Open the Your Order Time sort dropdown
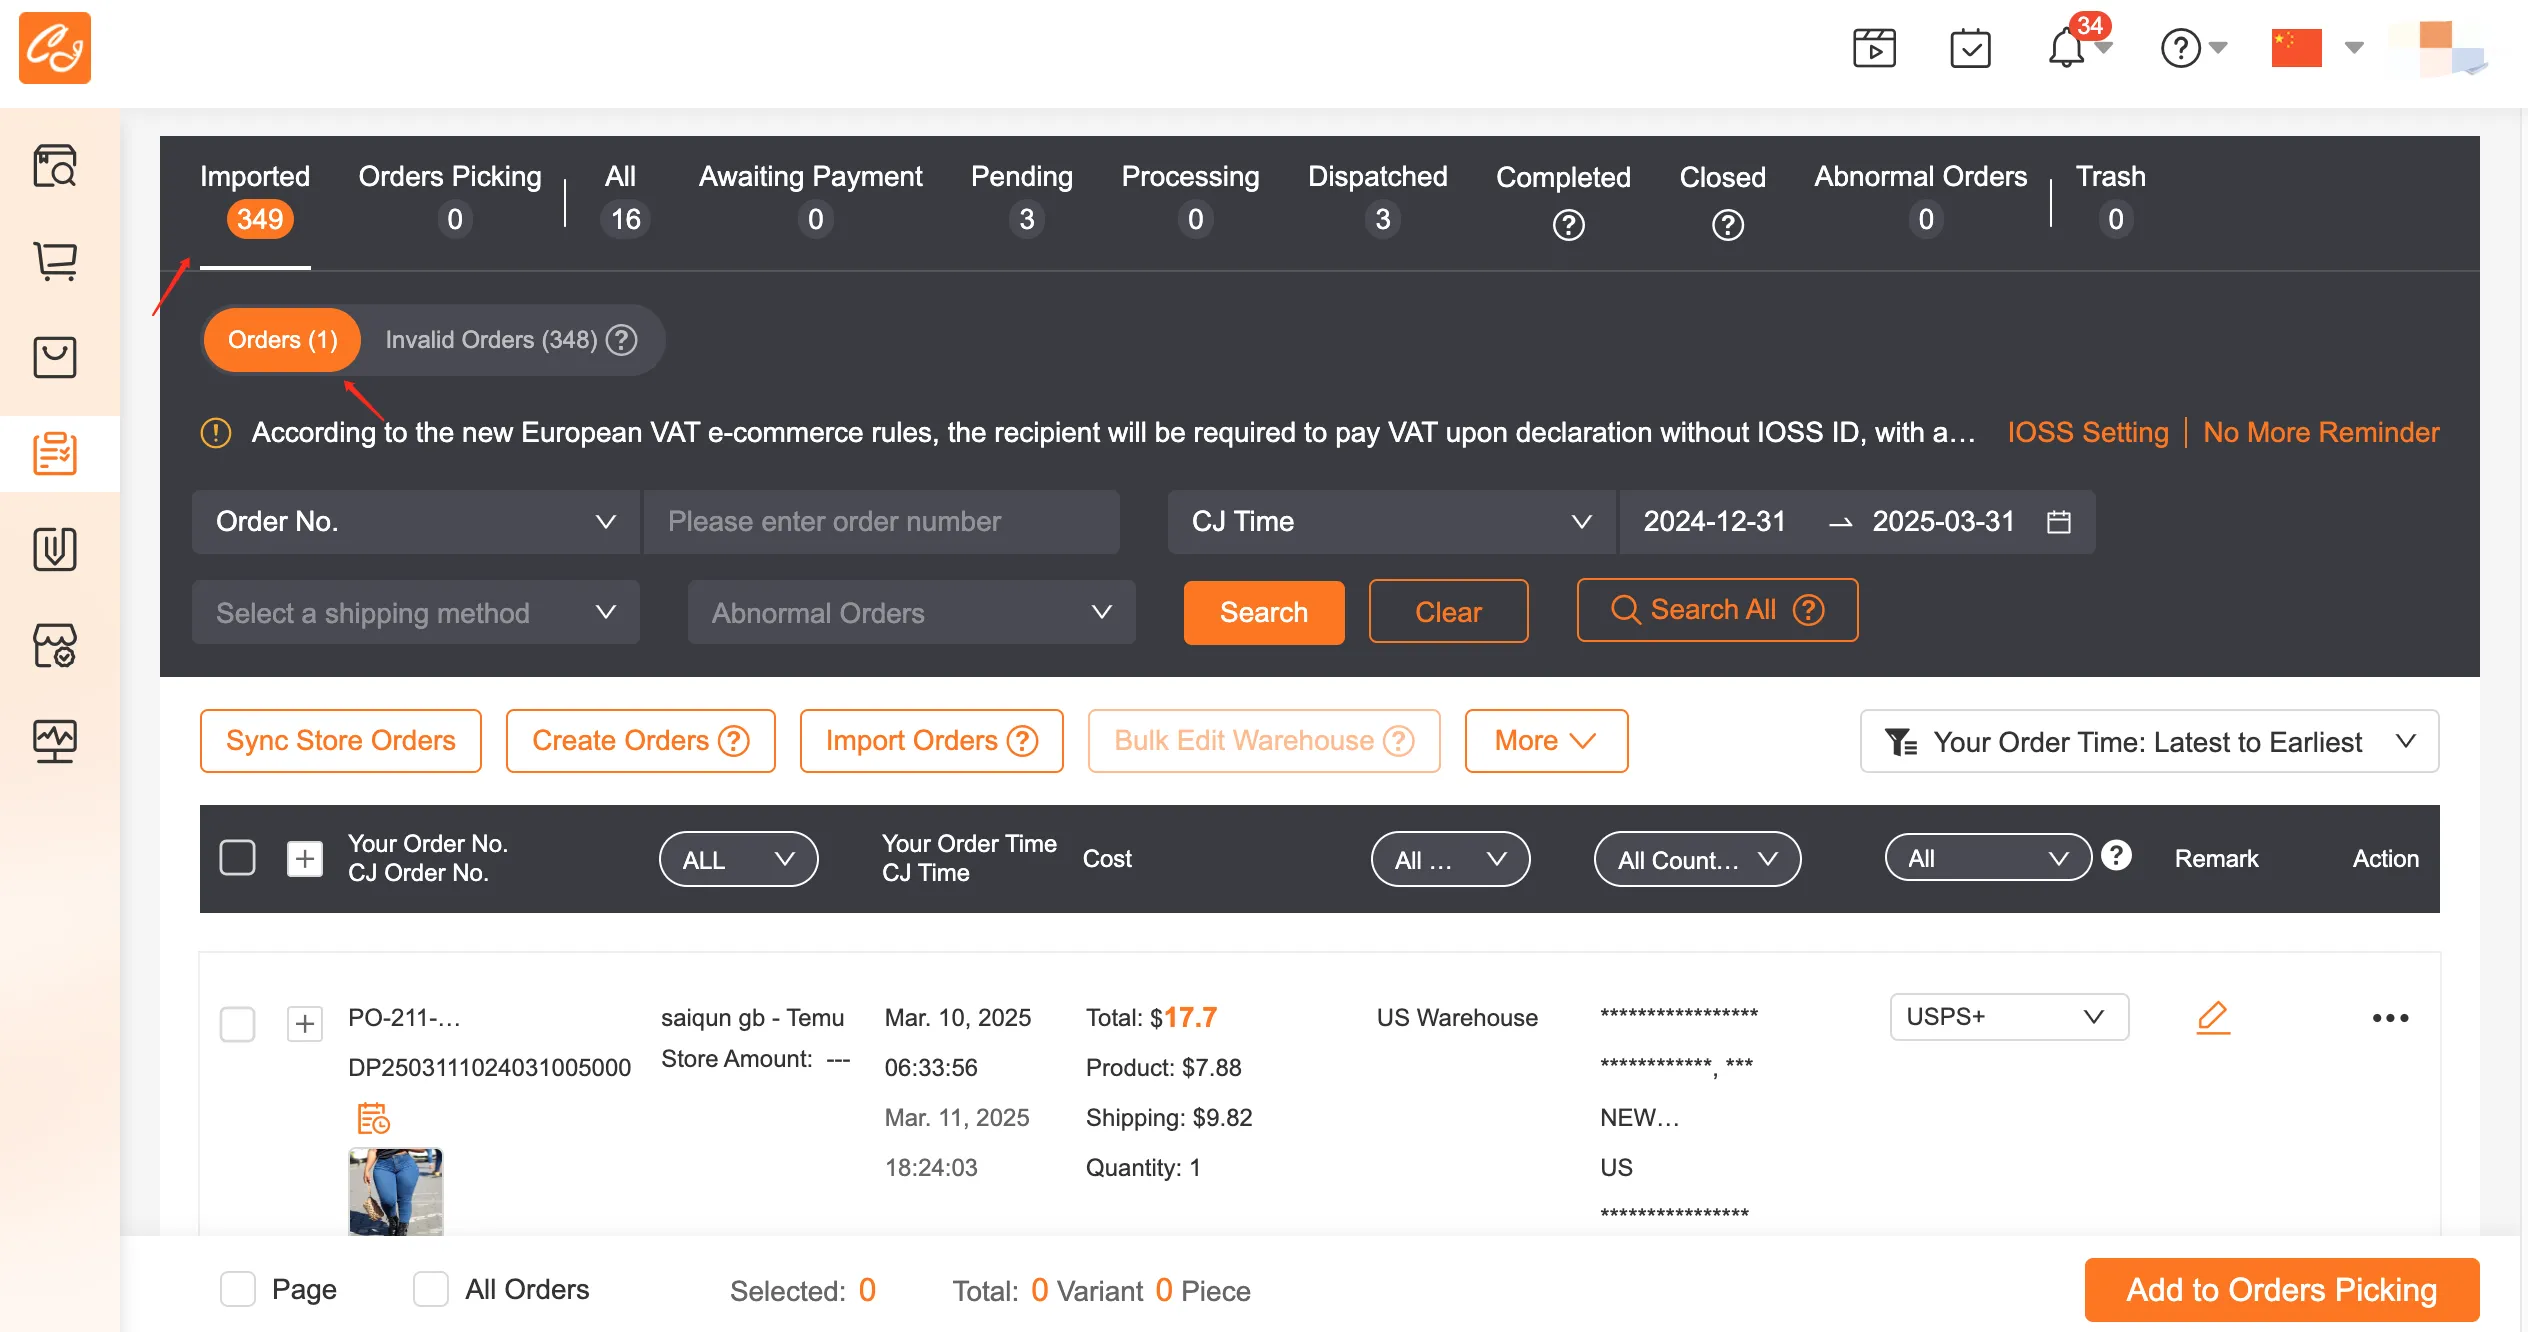 2149,742
